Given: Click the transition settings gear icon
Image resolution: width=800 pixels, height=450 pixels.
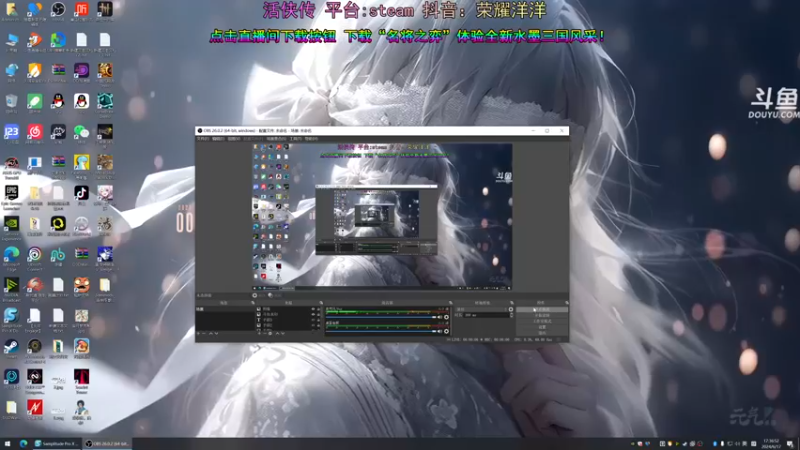Looking at the screenshot, I should pyautogui.click(x=511, y=309).
